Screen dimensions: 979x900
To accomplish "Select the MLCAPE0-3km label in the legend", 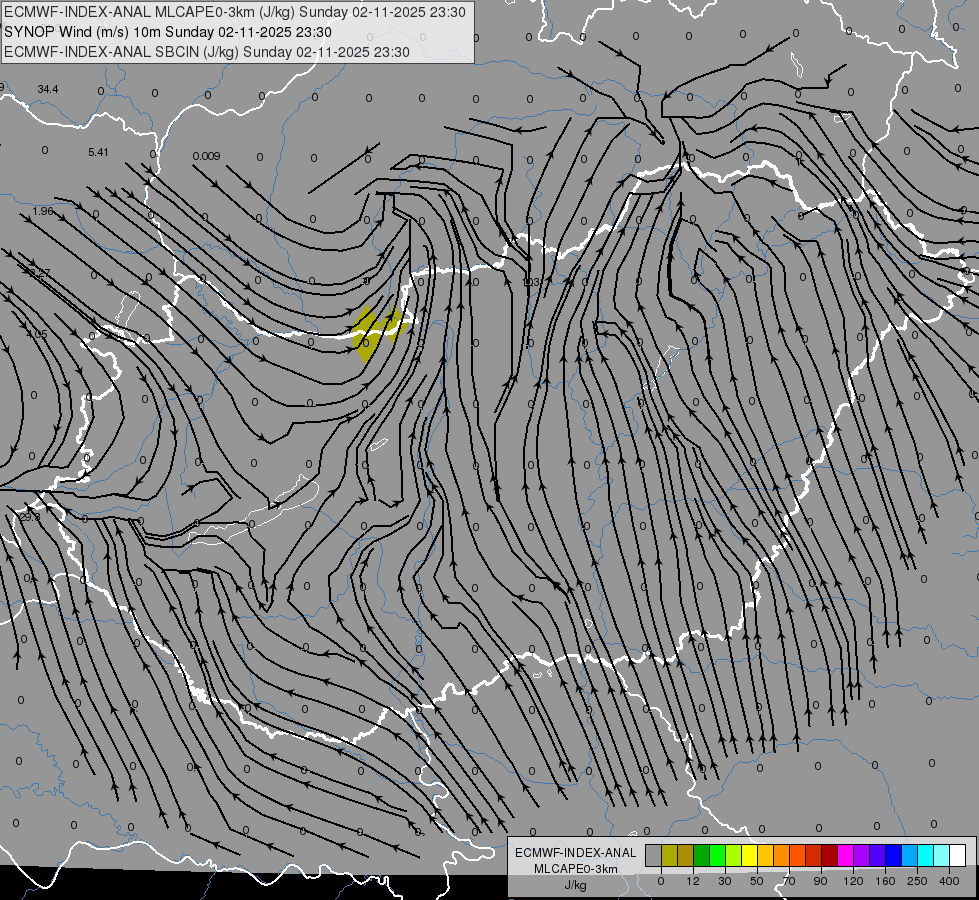I will pos(576,869).
